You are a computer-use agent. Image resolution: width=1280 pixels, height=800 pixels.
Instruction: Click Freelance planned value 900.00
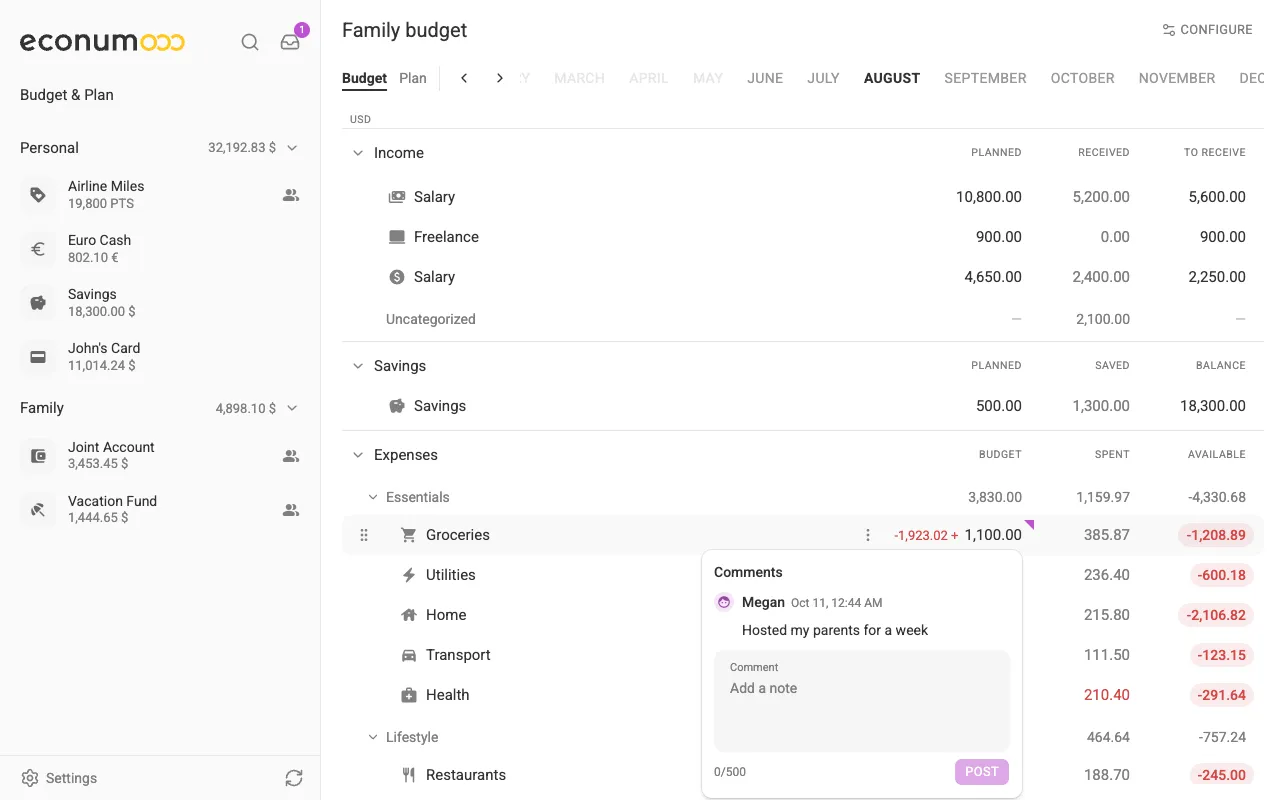point(999,237)
